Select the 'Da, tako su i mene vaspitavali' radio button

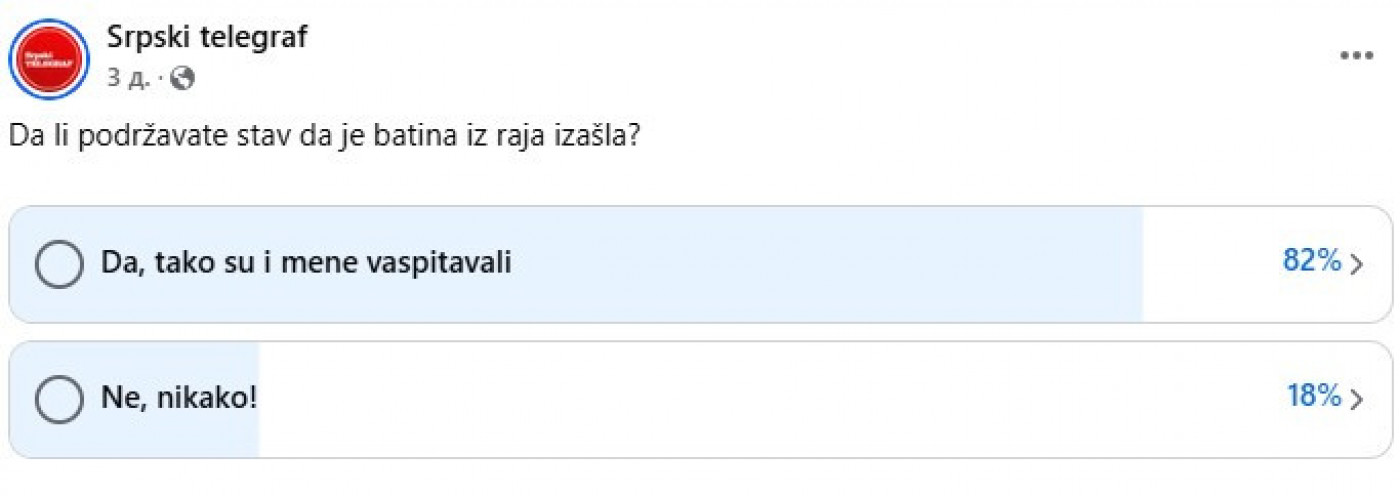[59, 264]
